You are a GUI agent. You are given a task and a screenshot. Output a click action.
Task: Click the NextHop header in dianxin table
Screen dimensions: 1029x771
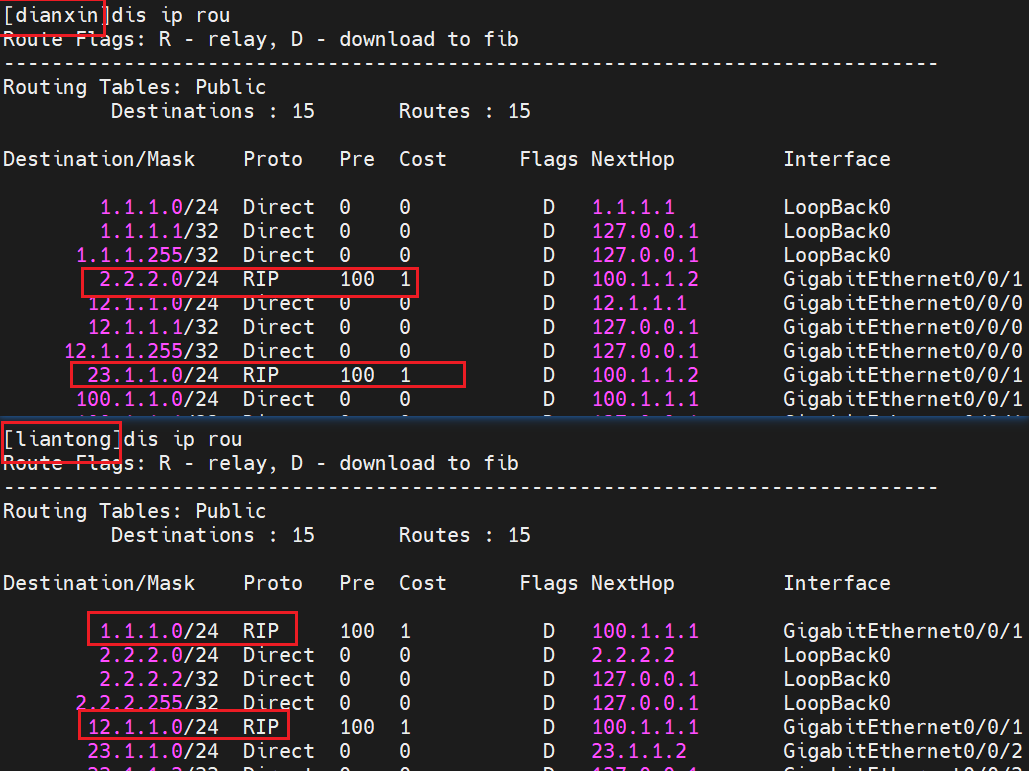pyautogui.click(x=632, y=159)
